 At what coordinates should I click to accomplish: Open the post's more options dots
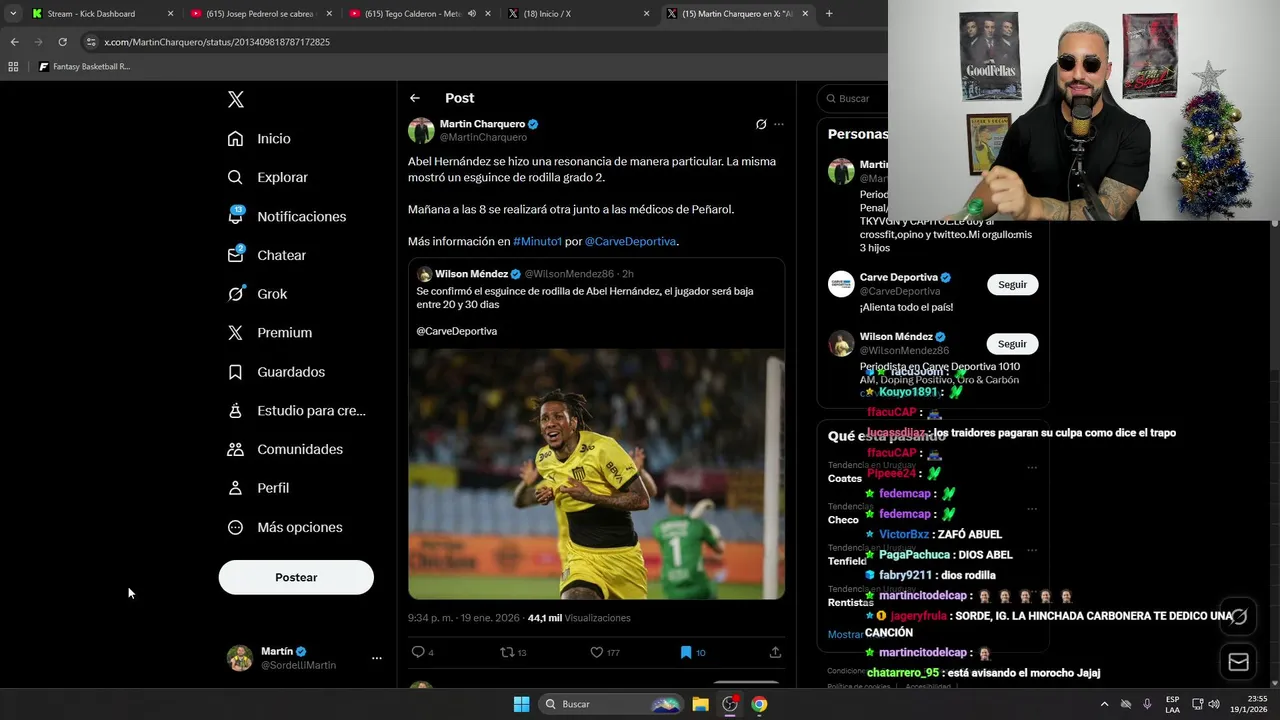point(779,124)
